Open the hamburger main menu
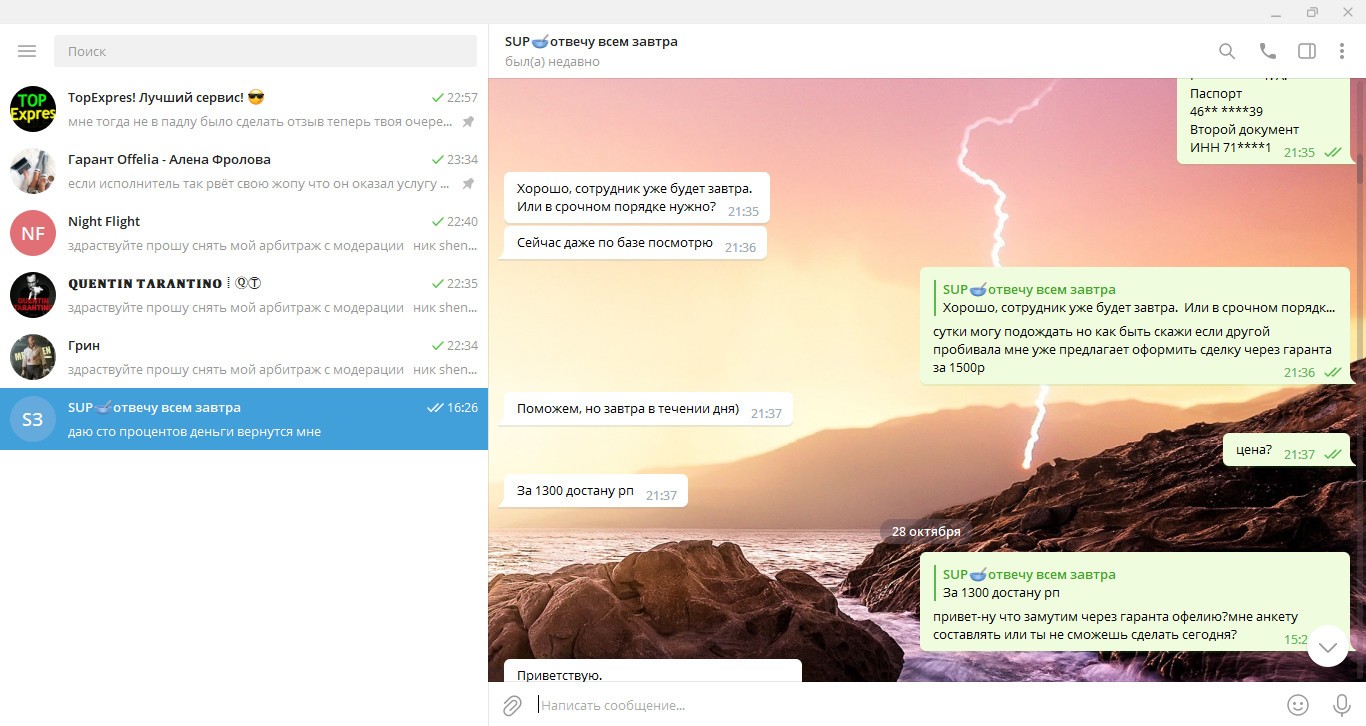Image resolution: width=1366 pixels, height=726 pixels. (x=27, y=51)
